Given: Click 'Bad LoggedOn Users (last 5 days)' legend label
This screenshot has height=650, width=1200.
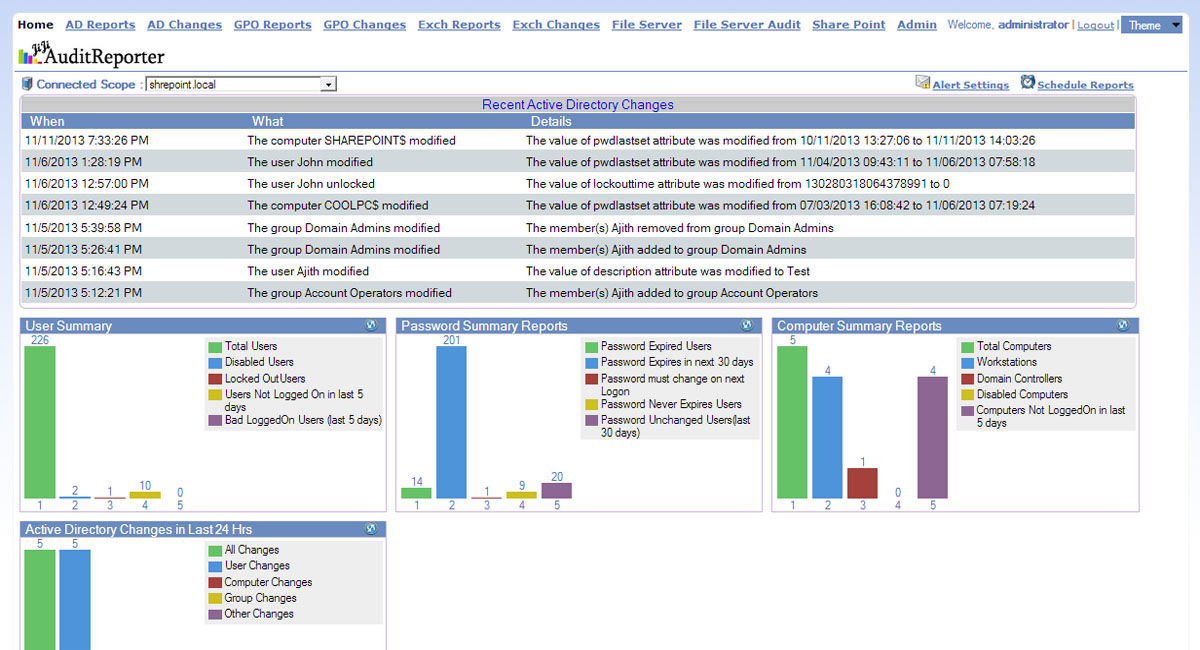Looking at the screenshot, I should coord(303,421).
